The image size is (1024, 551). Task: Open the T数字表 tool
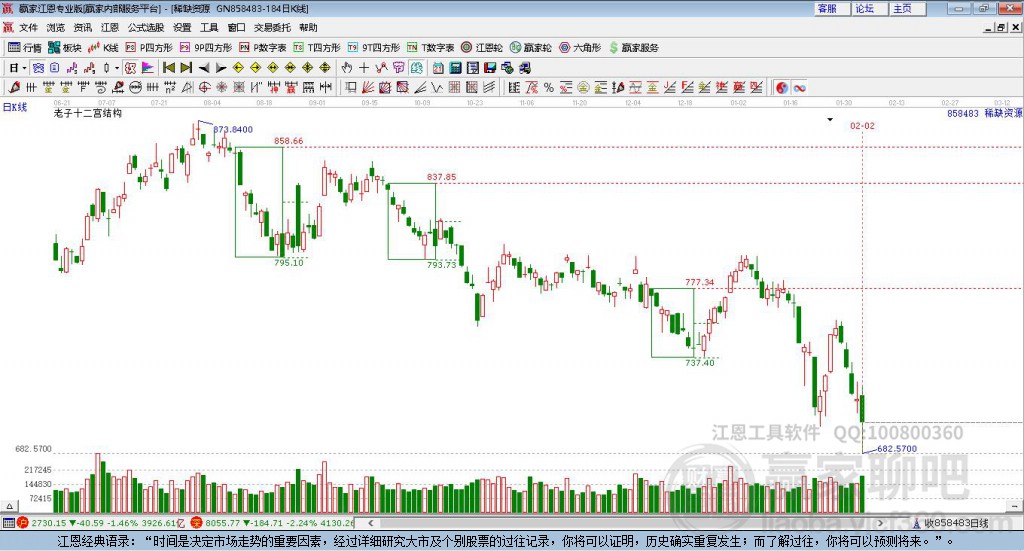[x=430, y=48]
